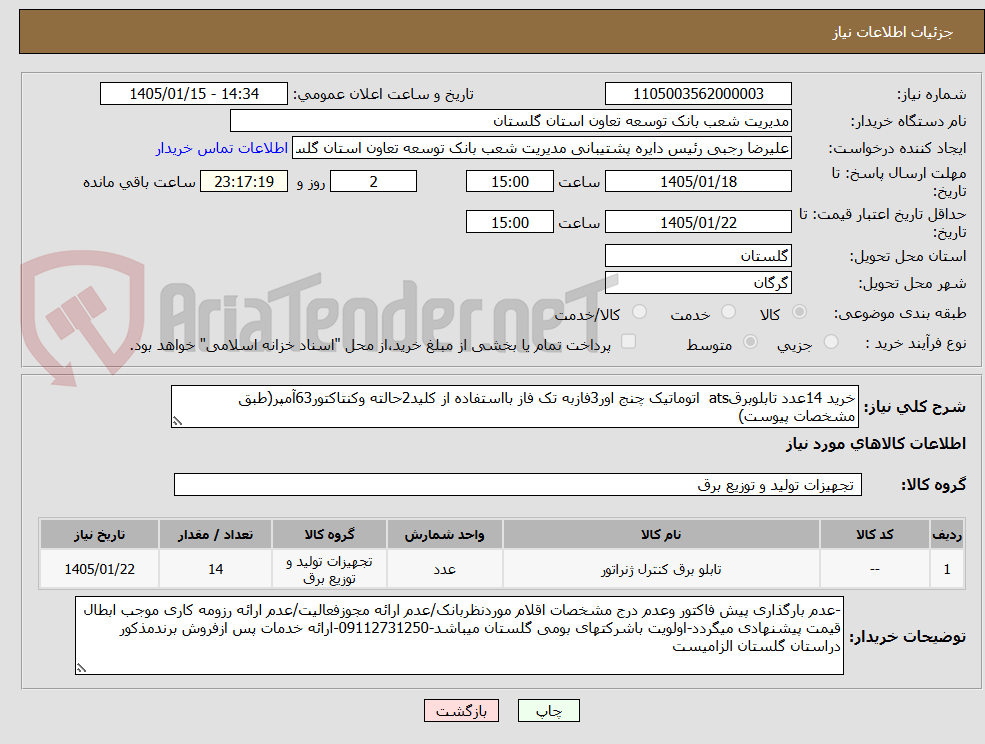Click the remaining time field 23:17:19
Viewport: 985px width, 744px height.
point(244,182)
